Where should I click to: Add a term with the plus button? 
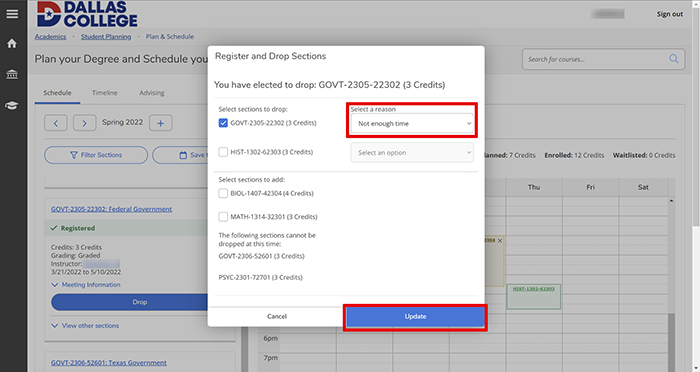161,123
